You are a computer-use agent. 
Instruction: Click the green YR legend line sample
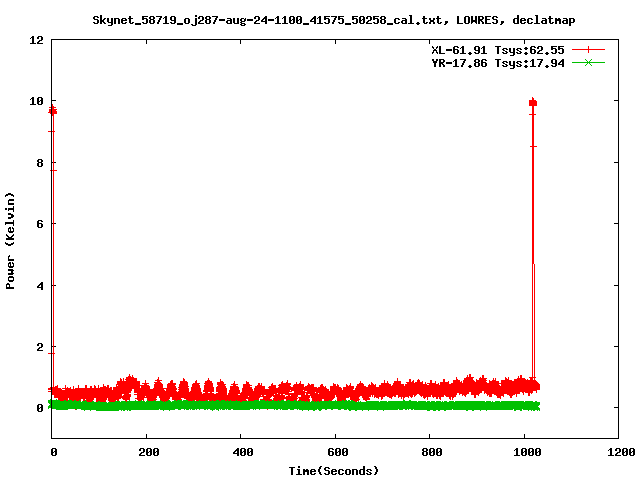[x=588, y=63]
